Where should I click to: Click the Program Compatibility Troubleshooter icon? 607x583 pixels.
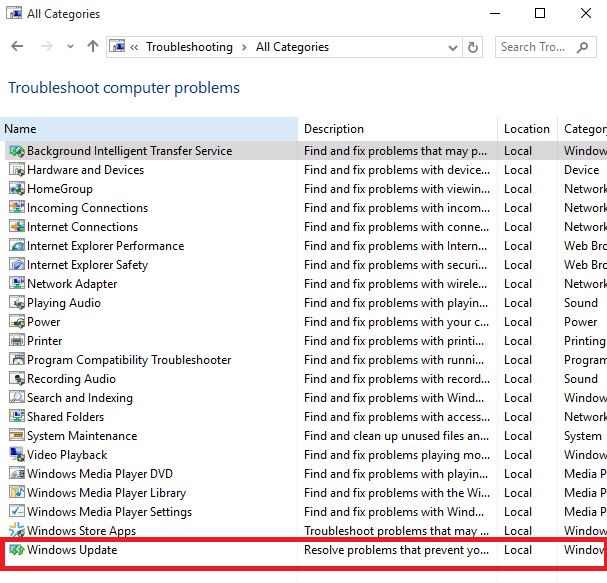coord(17,360)
